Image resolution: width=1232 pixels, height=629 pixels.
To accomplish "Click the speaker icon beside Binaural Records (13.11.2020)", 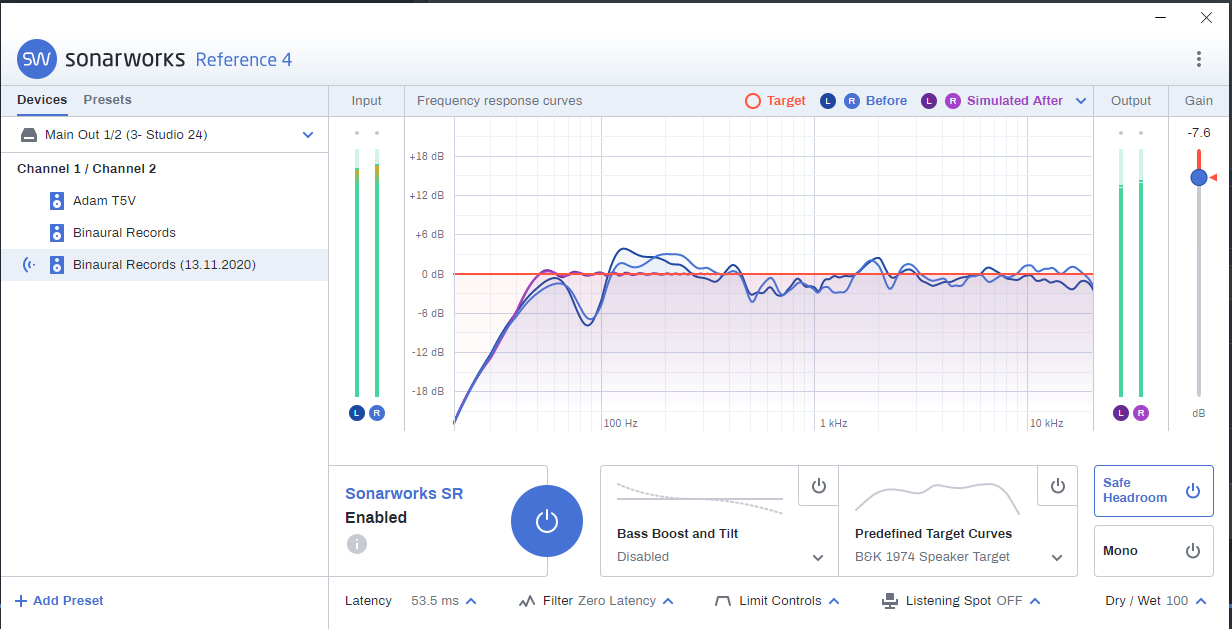I will click(x=57, y=265).
